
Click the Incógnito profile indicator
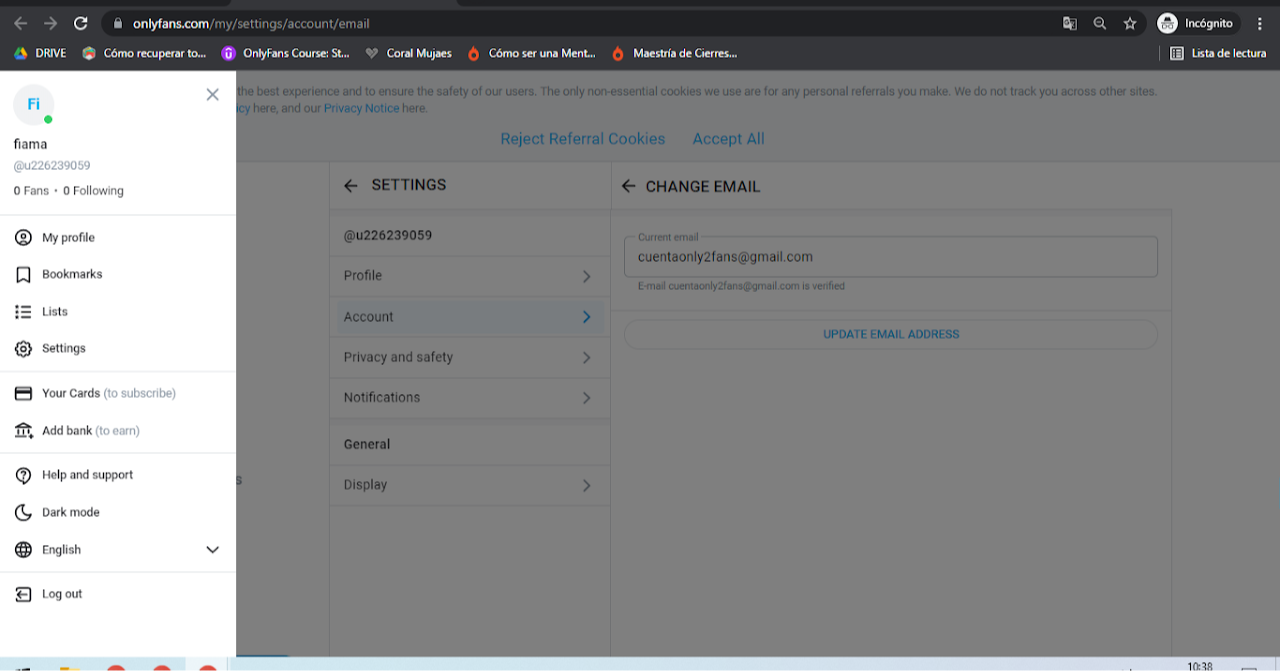[1196, 23]
